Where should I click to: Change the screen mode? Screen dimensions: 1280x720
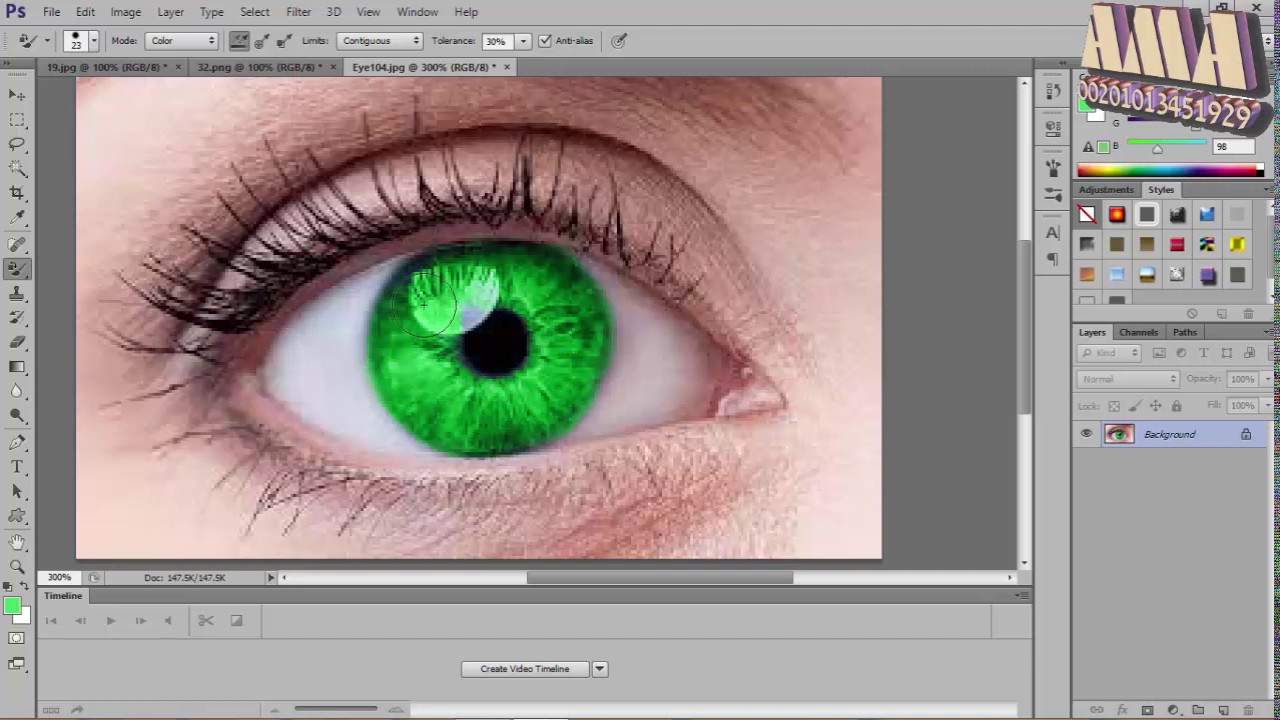click(17, 663)
